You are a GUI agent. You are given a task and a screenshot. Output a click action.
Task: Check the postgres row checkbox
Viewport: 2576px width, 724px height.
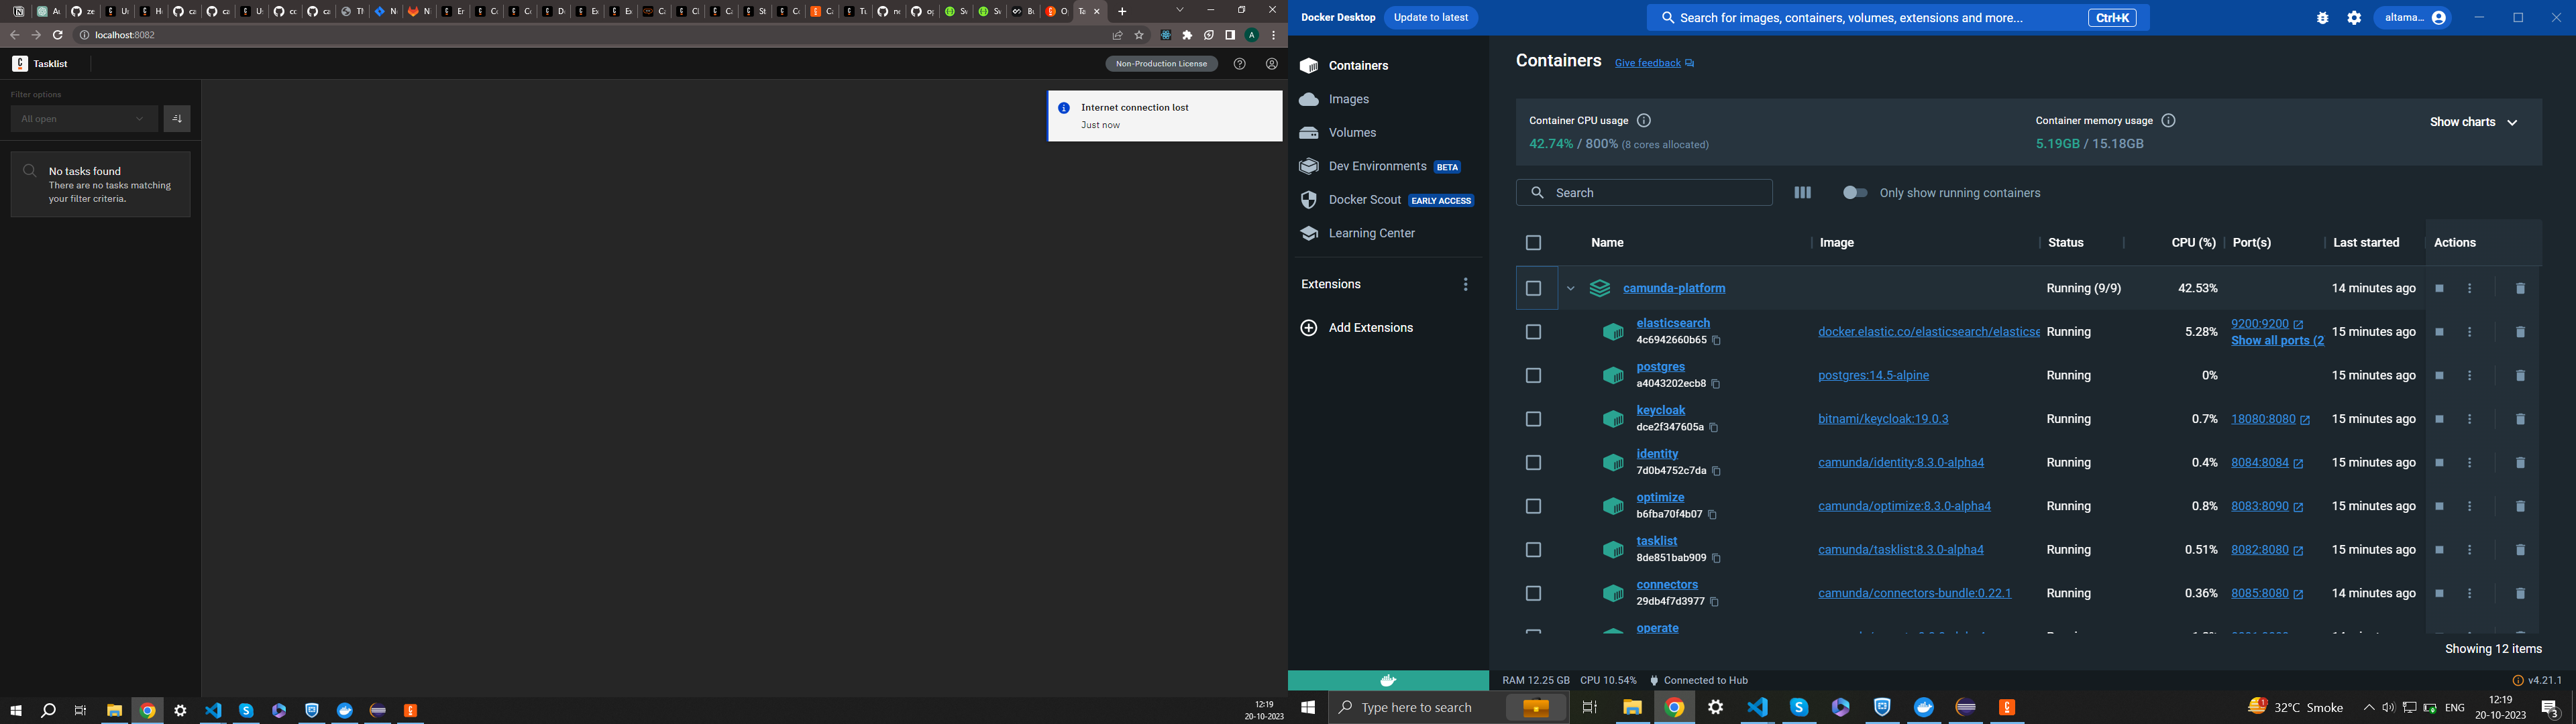(x=1533, y=376)
